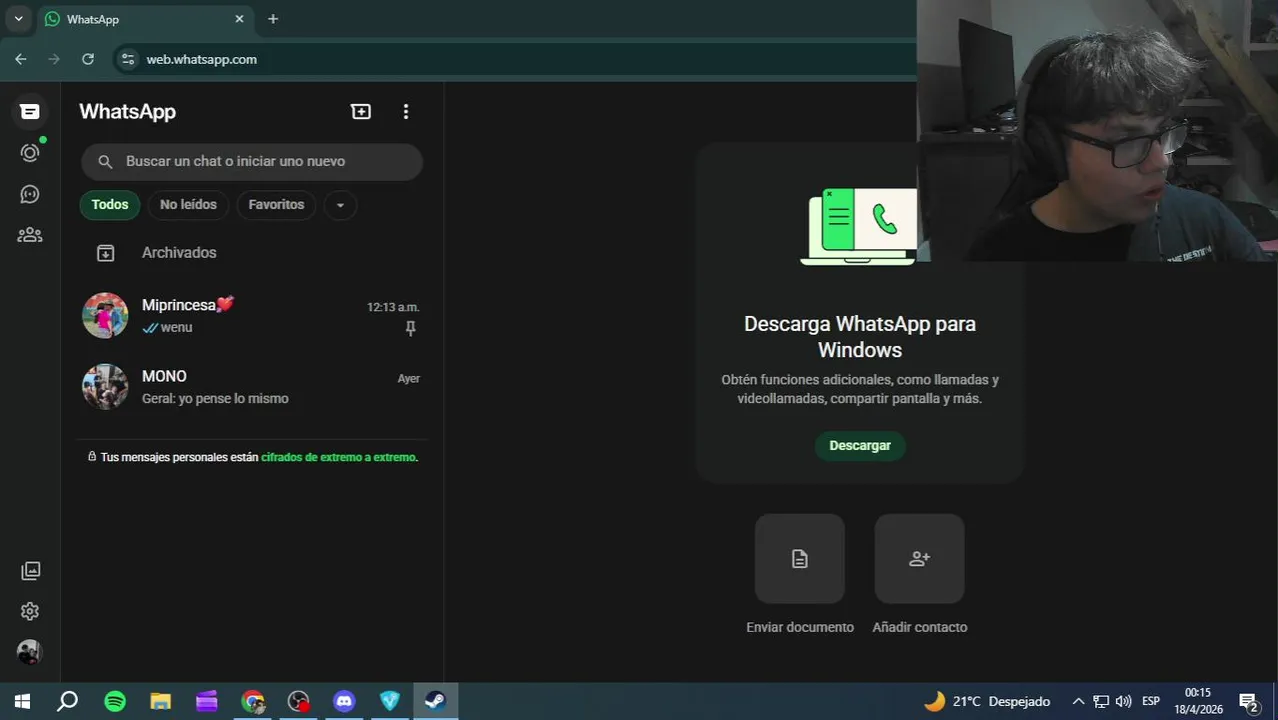This screenshot has height=720, width=1278.
Task: Select the No leídos filter
Action: tap(188, 205)
